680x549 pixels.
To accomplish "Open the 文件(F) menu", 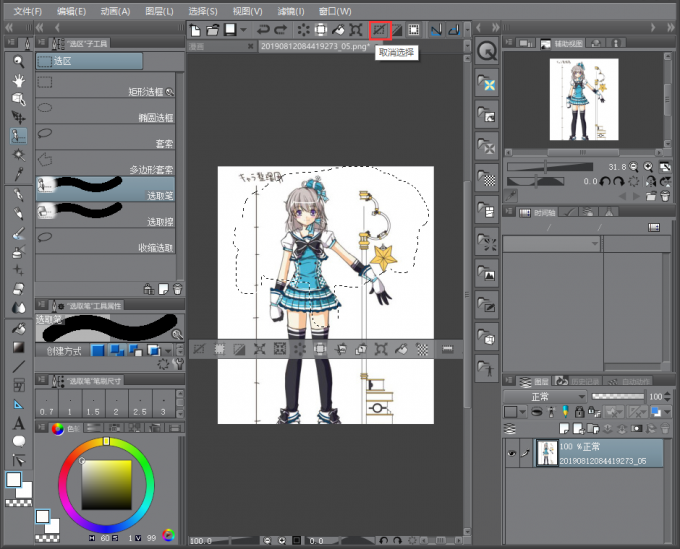I will 28,11.
